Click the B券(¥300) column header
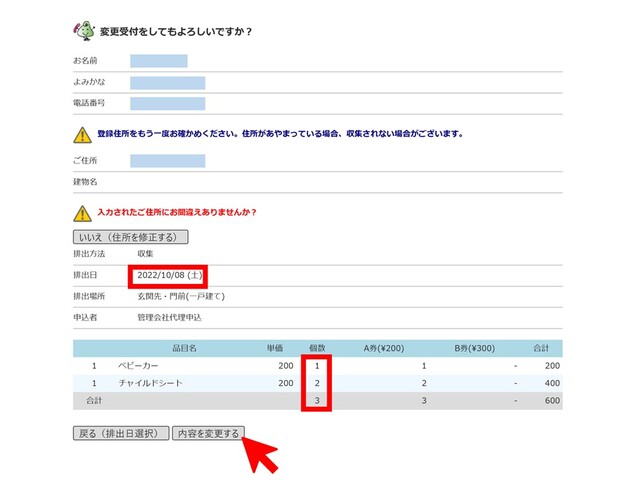This screenshot has height=480, width=640. point(475,348)
